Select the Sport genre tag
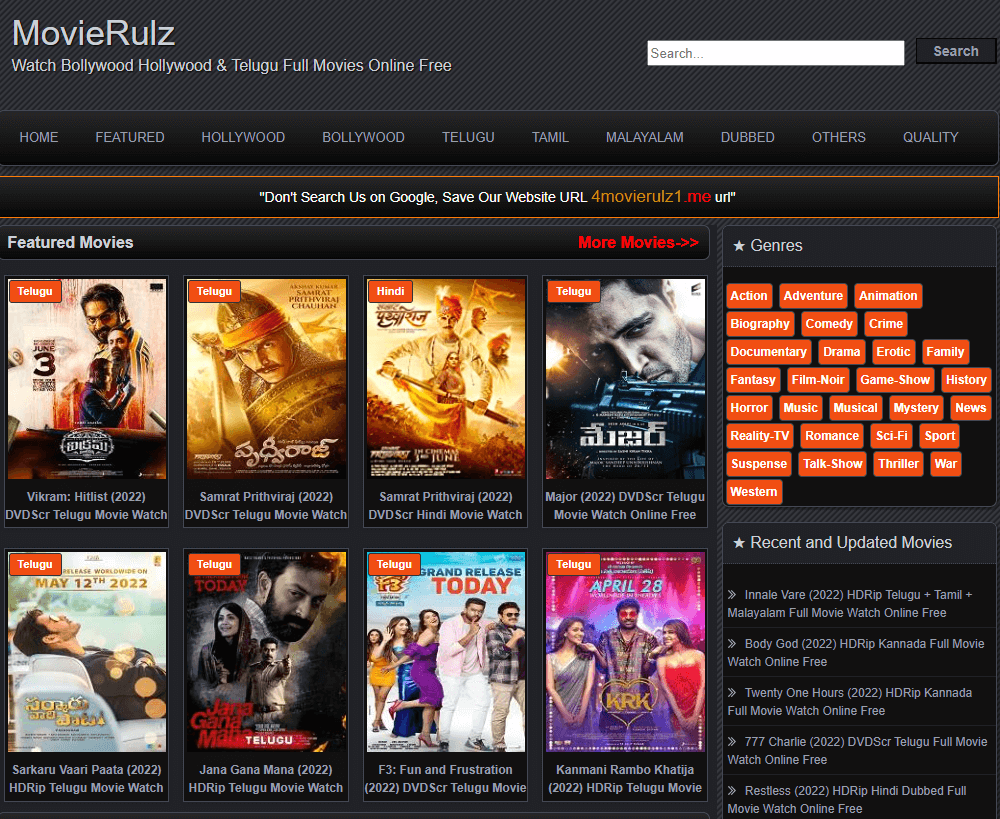The height and width of the screenshot is (819, 1000). coord(940,436)
